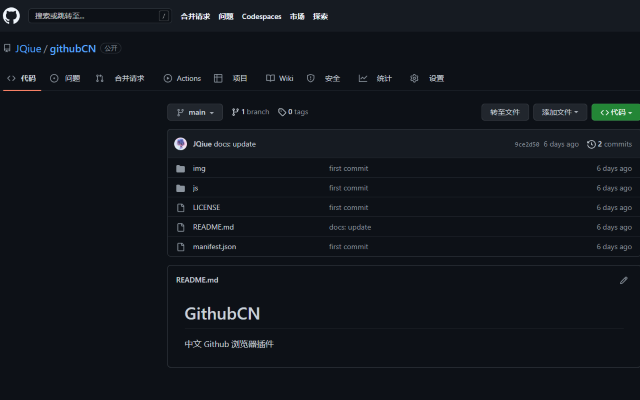Click the 转至文件 button
Viewport: 640px width, 400px height.
[x=505, y=112]
